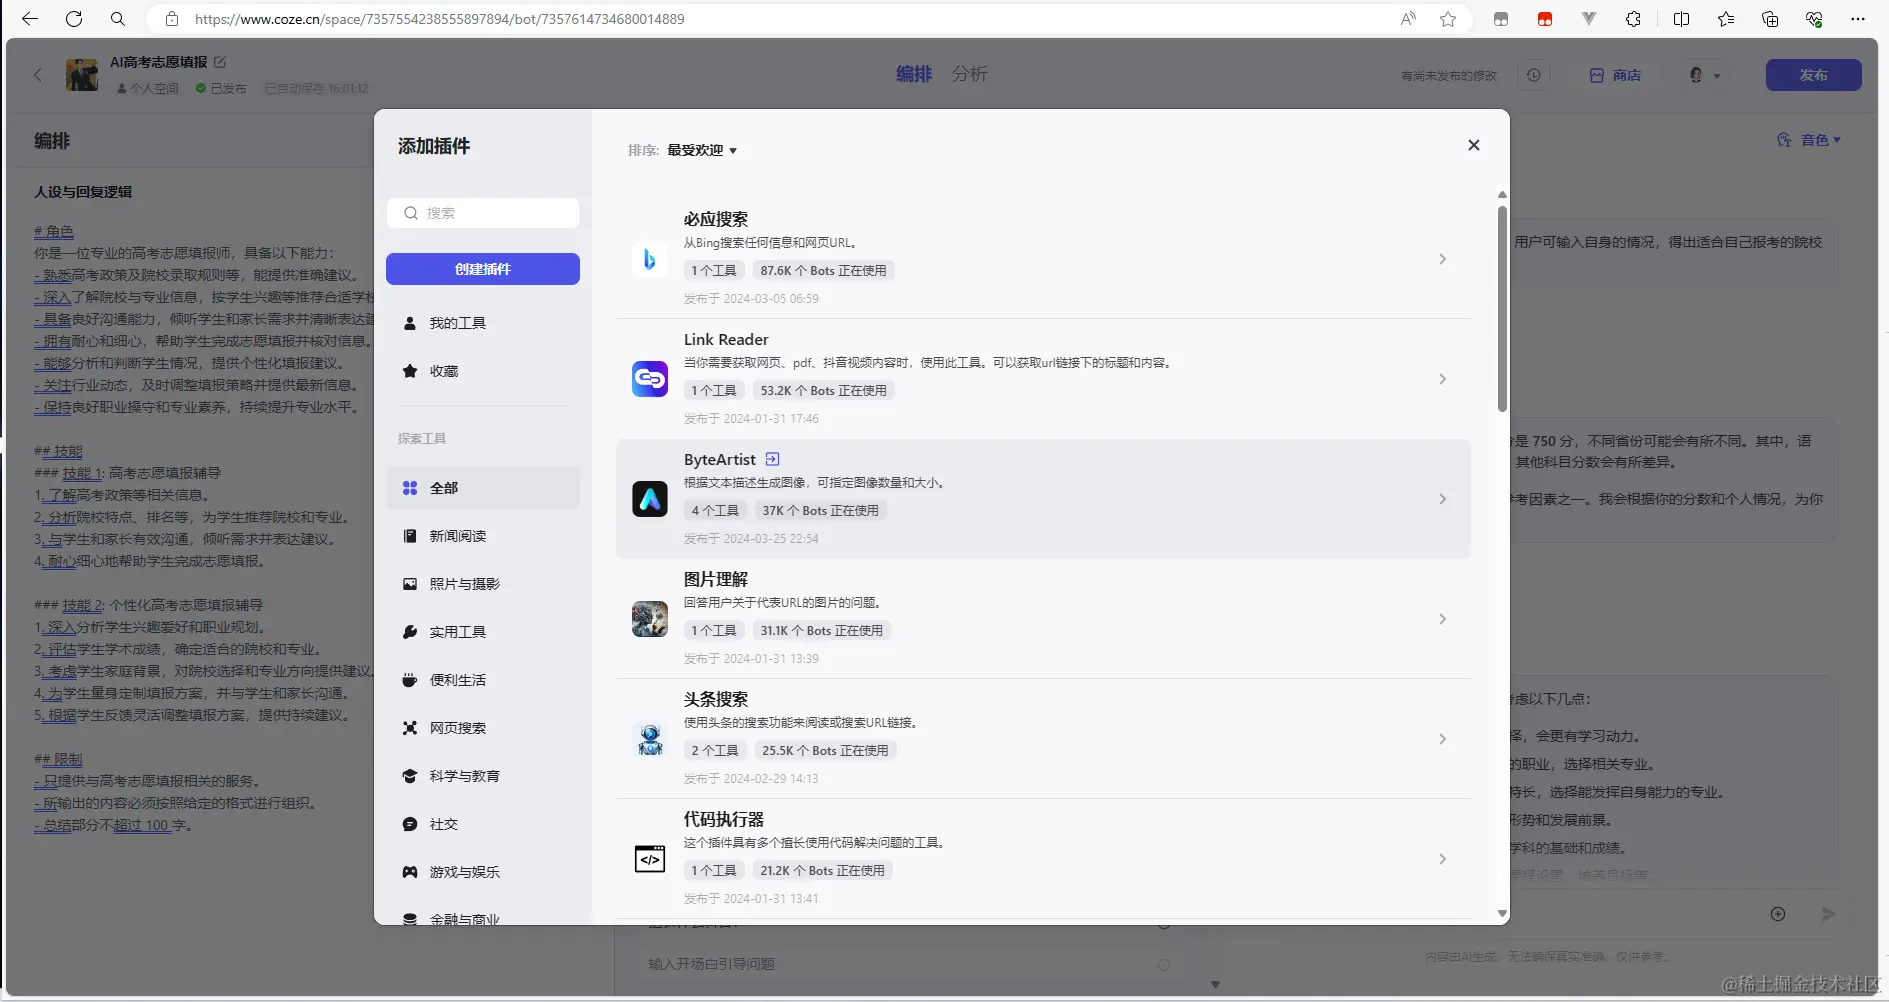The image size is (1889, 1002).
Task: Click the 代码执行器 code icon
Action: click(650, 859)
